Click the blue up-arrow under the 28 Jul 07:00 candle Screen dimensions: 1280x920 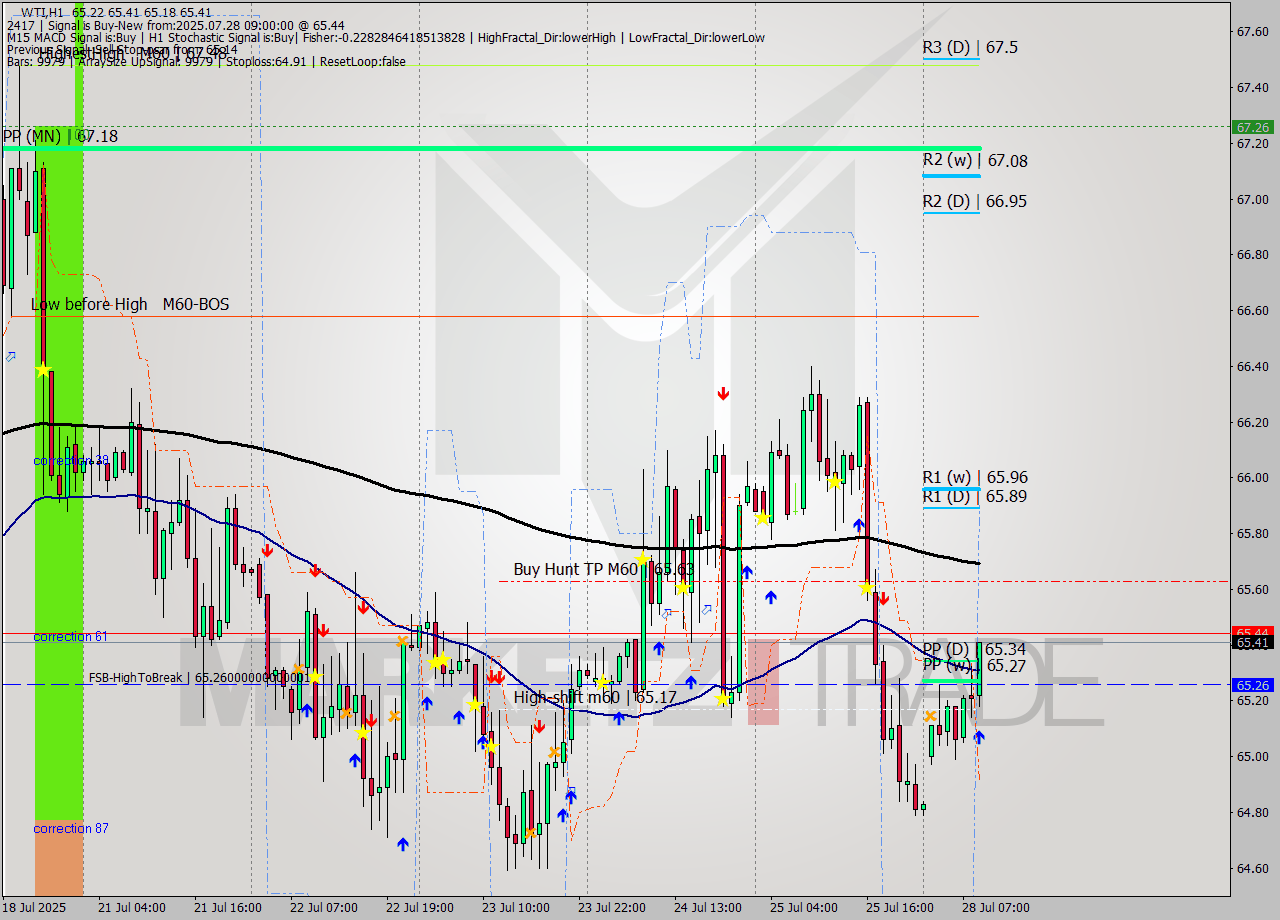(980, 738)
